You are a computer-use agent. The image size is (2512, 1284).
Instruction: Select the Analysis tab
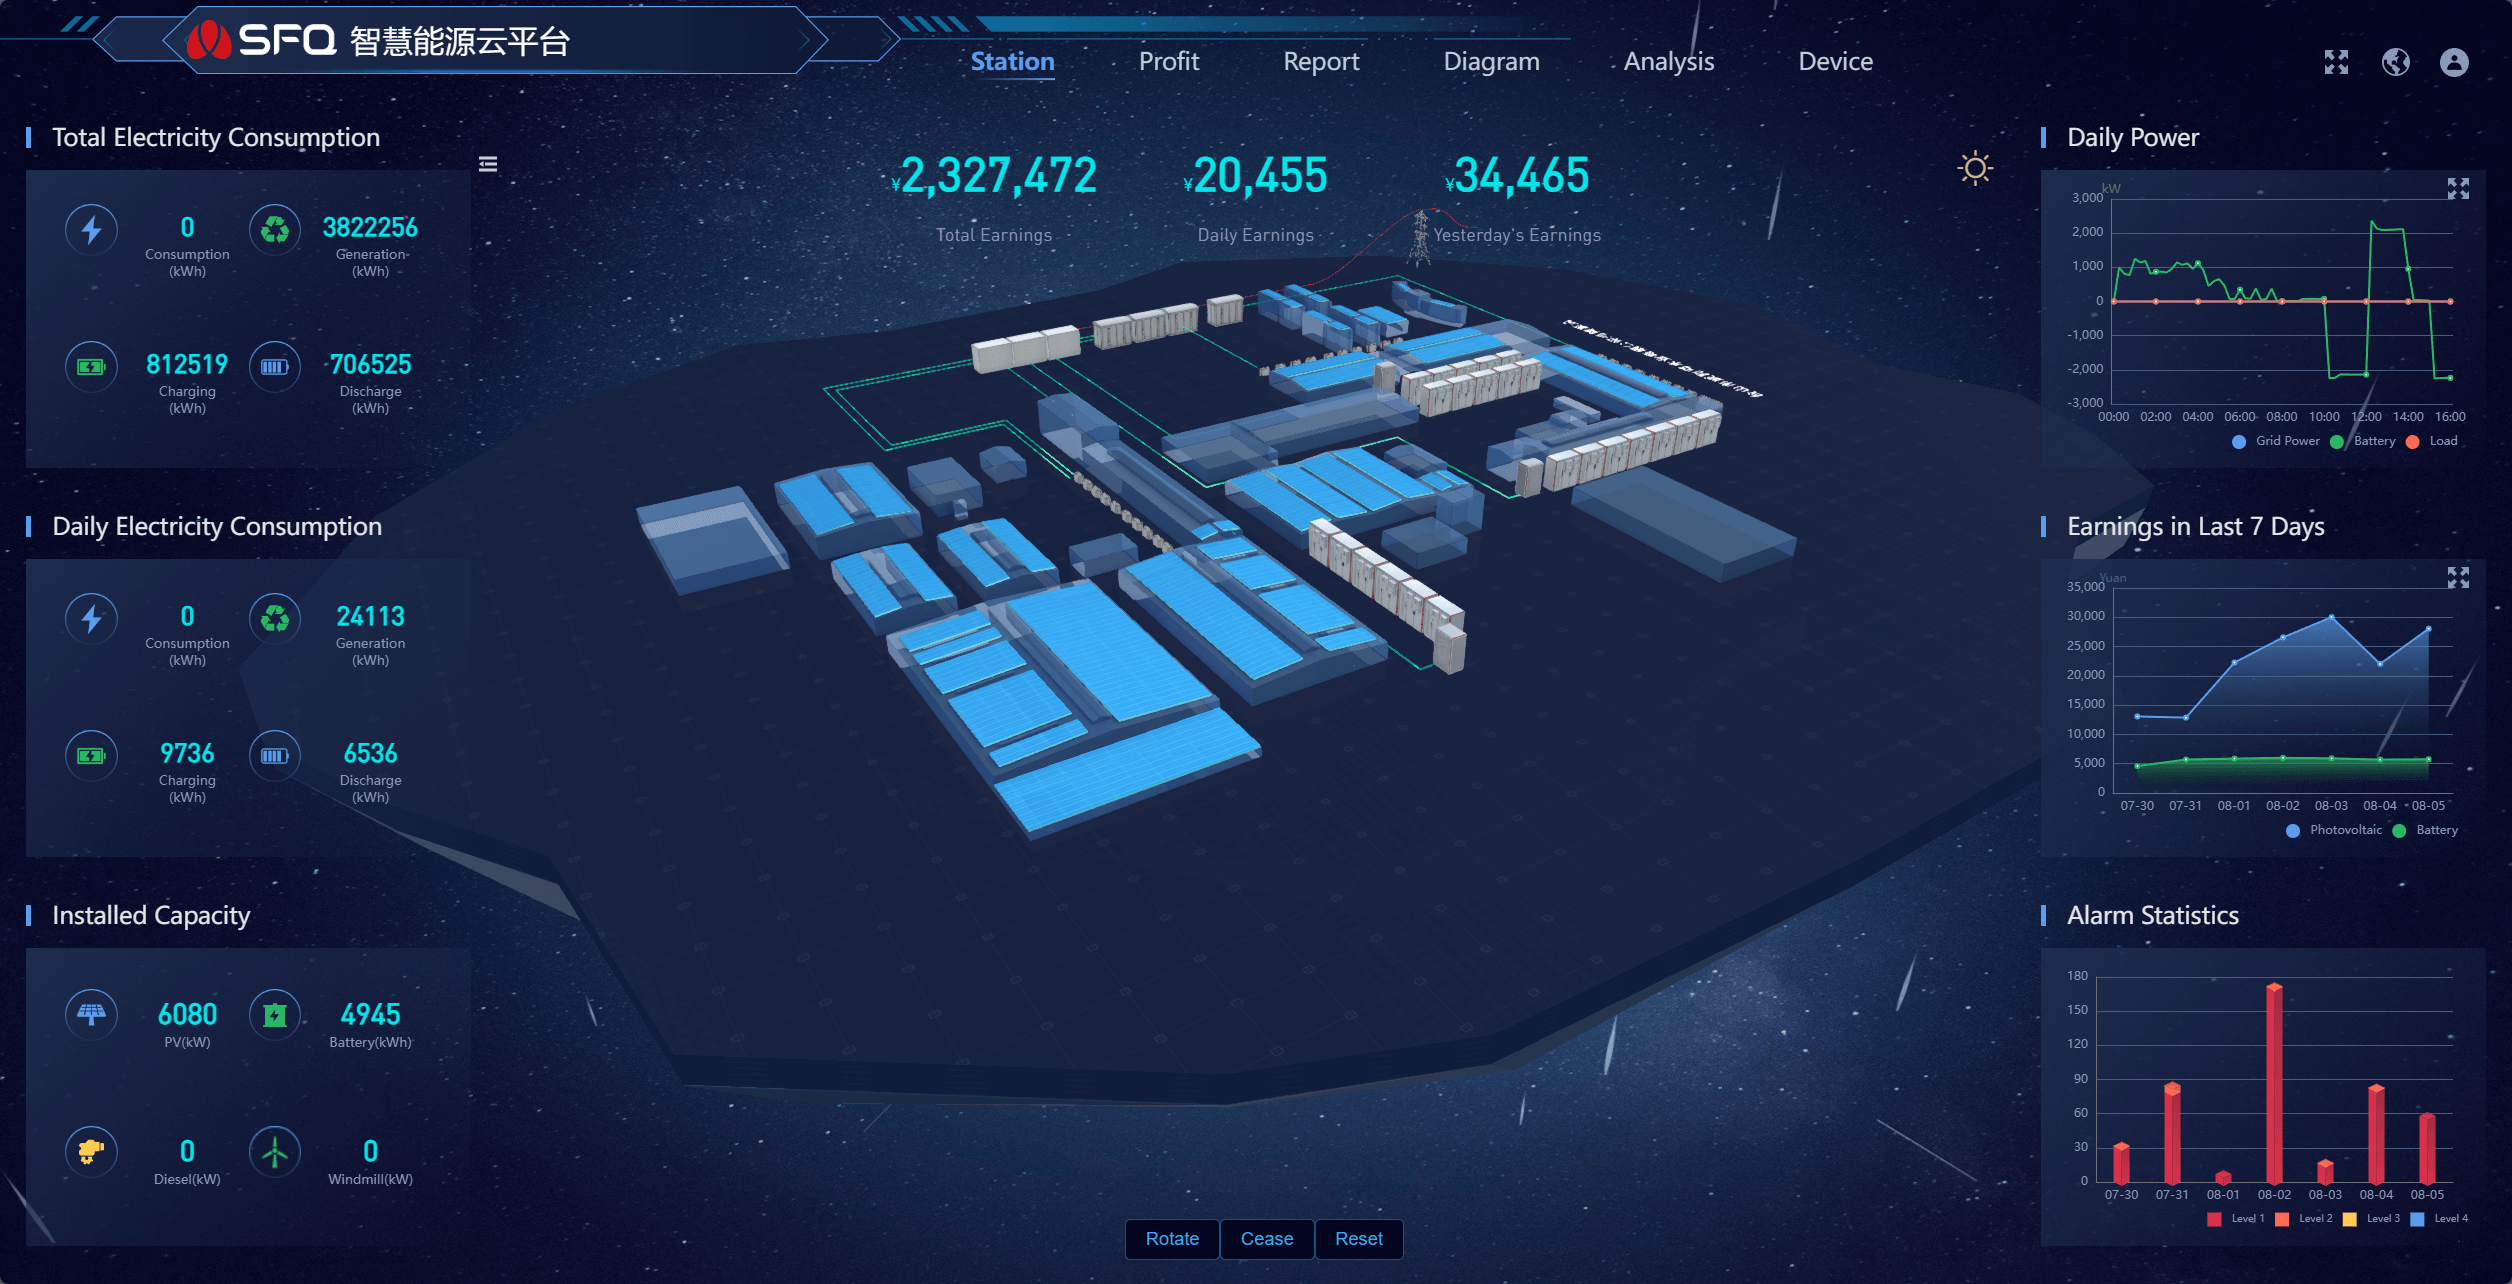[1665, 62]
